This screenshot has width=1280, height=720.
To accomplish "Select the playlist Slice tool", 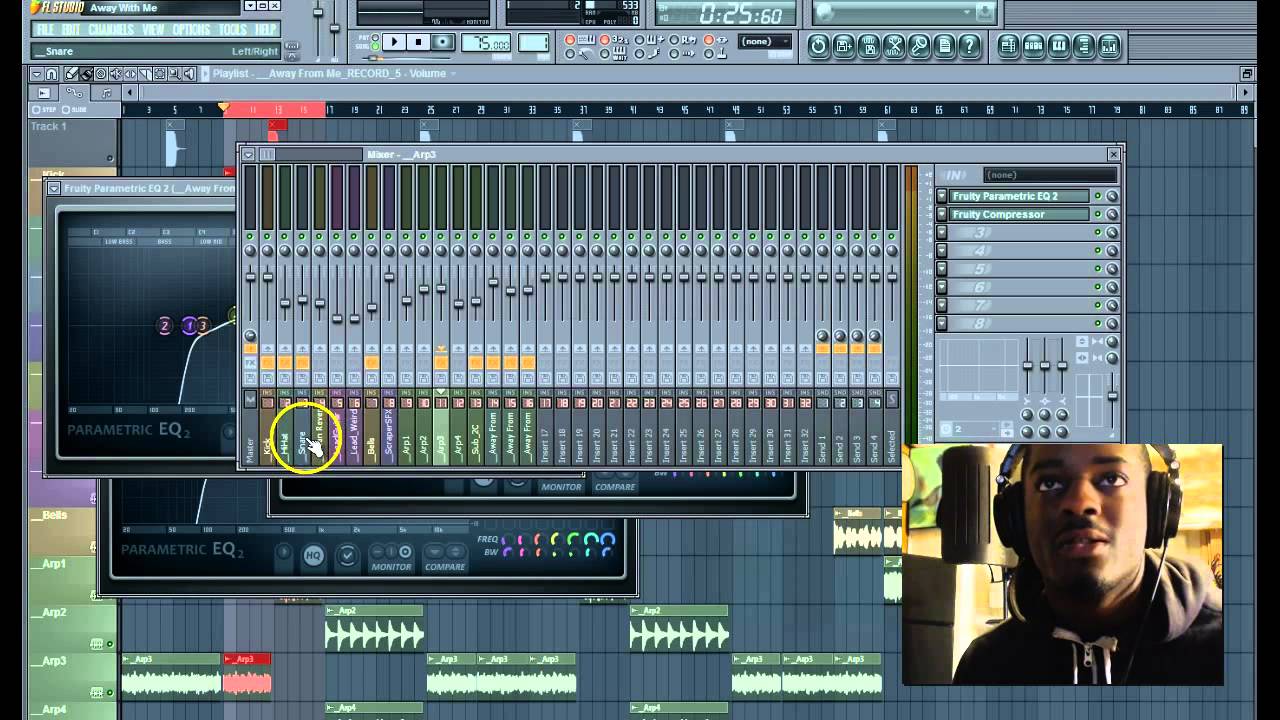I will coord(145,73).
